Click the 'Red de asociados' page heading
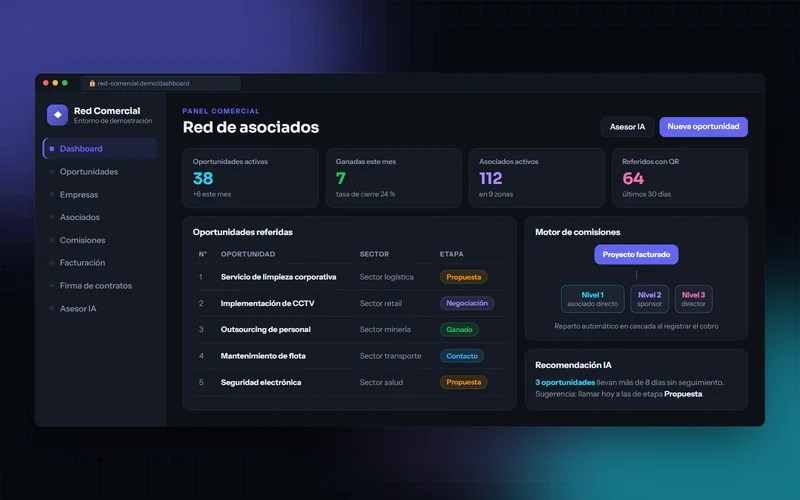 pos(251,127)
